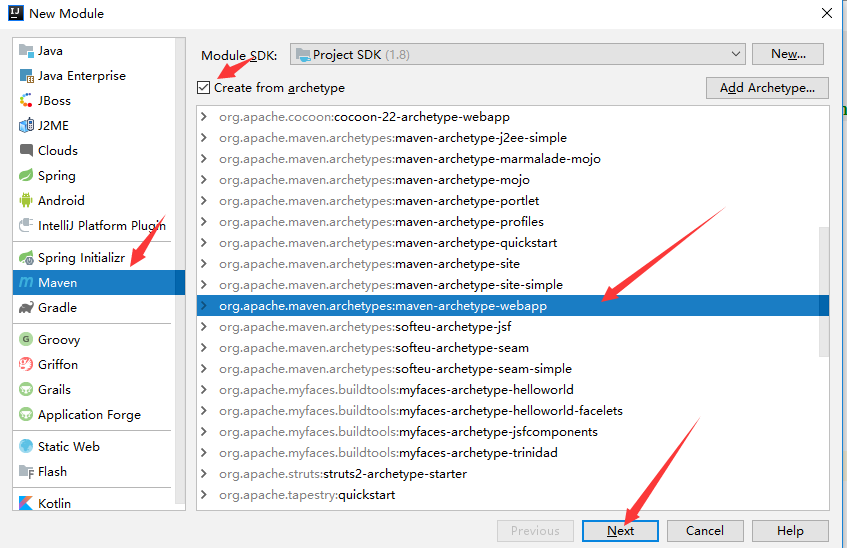Expand maven-archetype-marmalade-mojo node
This screenshot has width=847, height=548.
click(x=204, y=159)
